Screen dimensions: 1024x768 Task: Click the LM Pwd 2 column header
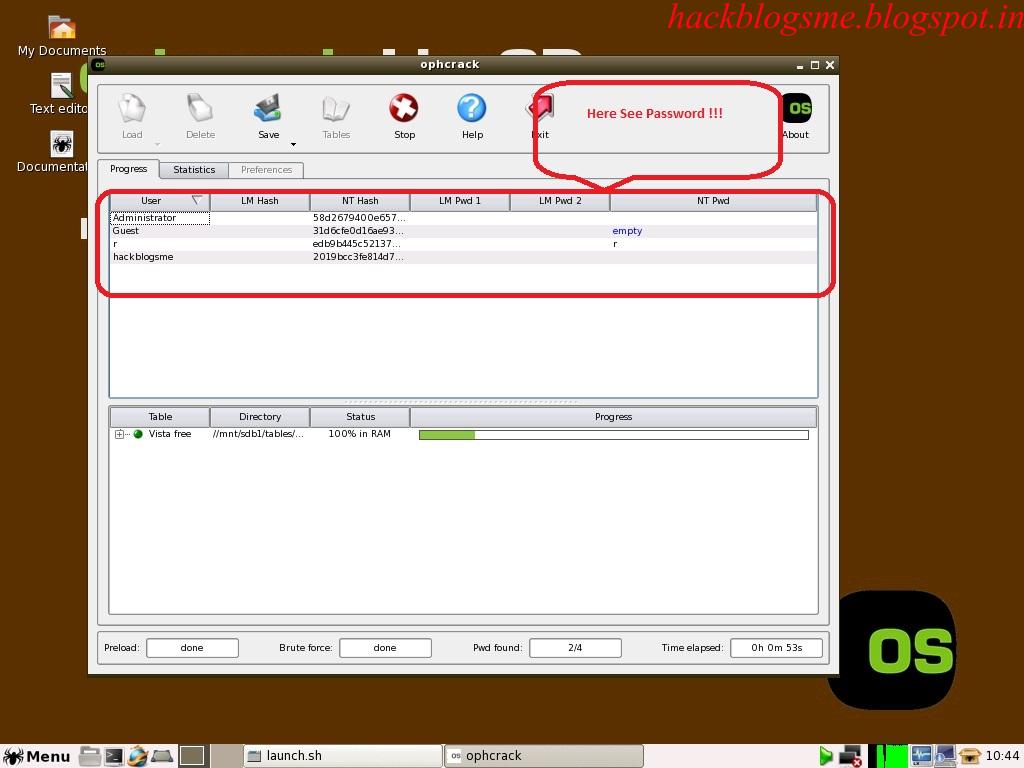560,200
